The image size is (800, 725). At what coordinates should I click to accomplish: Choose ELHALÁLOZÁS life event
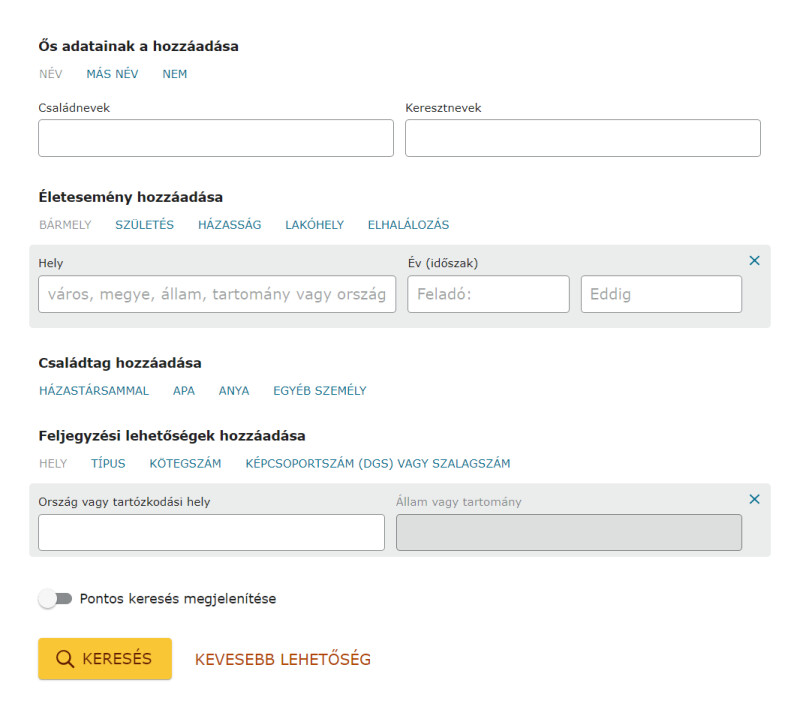tap(408, 225)
